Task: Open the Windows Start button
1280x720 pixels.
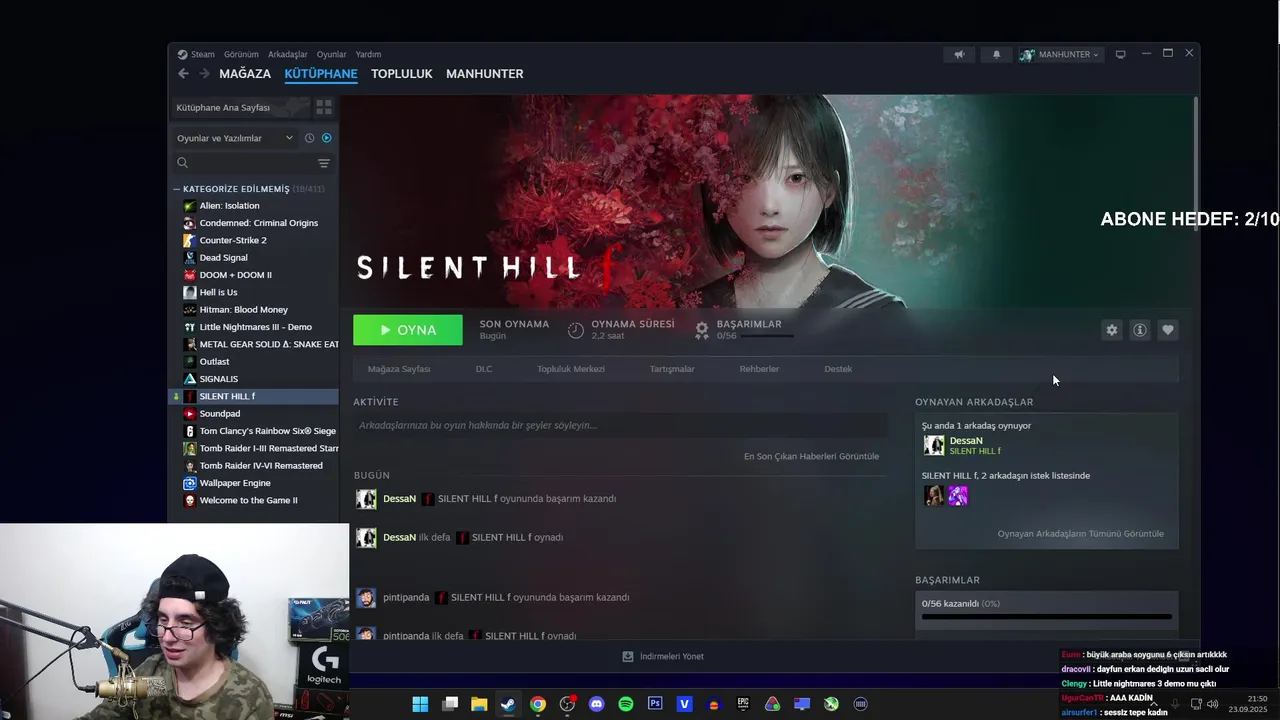Action: [420, 704]
